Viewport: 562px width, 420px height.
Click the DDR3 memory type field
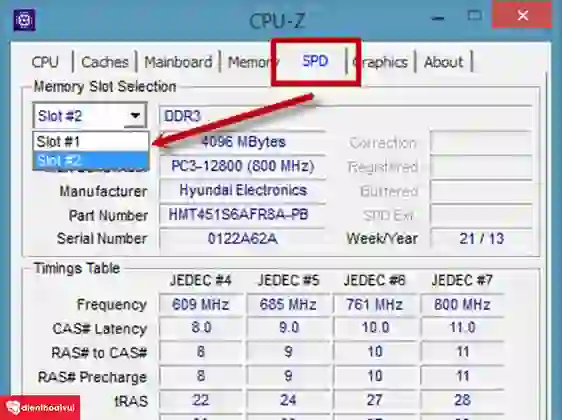tap(345, 116)
